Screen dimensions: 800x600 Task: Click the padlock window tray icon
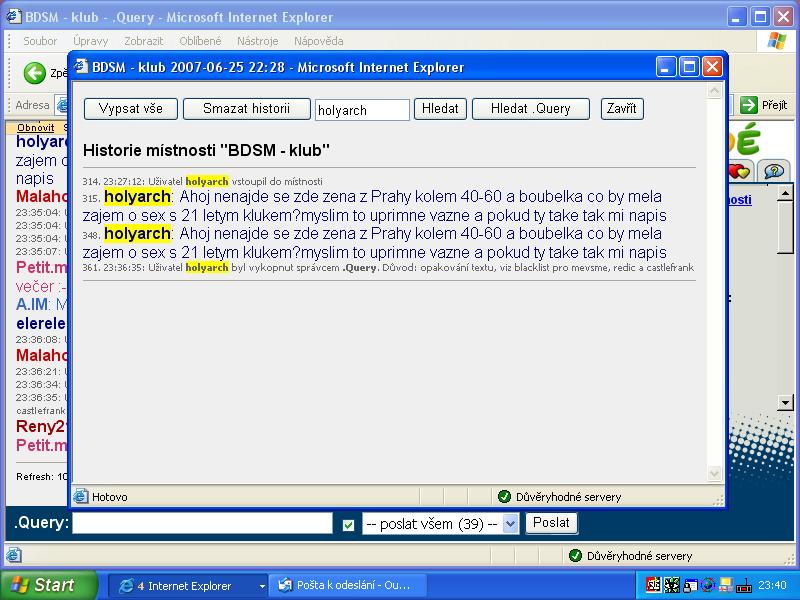tap(690, 585)
